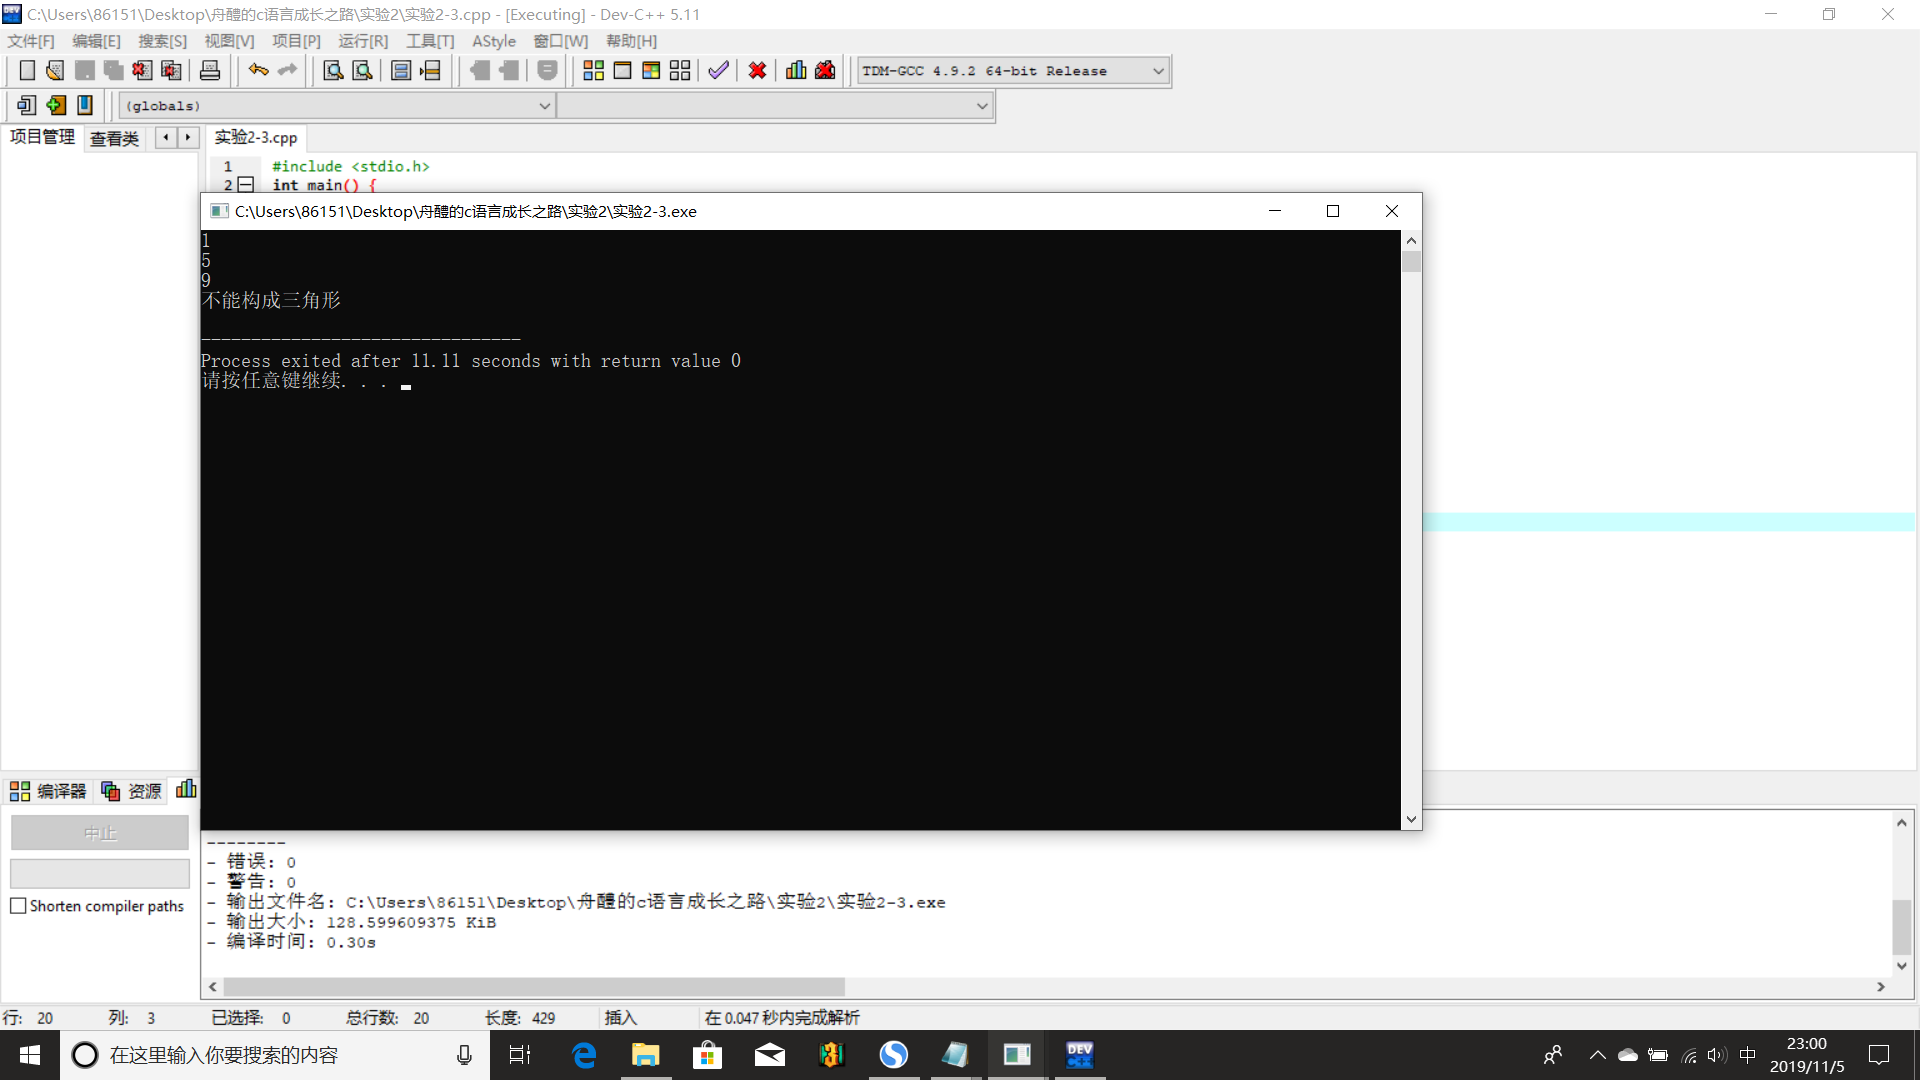The height and width of the screenshot is (1080, 1920).
Task: Click the New file toolbar icon
Action: pyautogui.click(x=27, y=70)
